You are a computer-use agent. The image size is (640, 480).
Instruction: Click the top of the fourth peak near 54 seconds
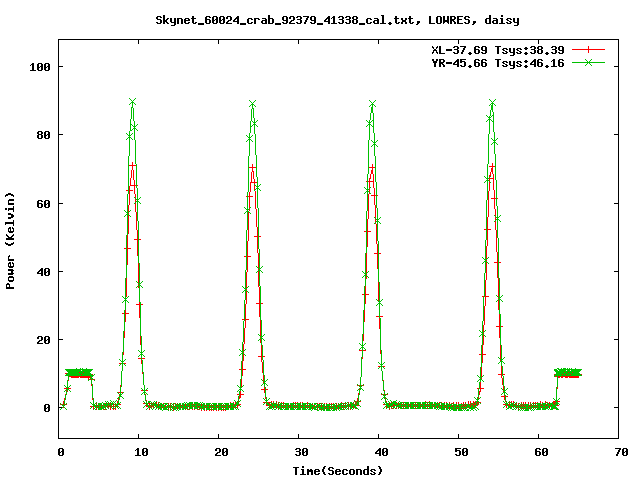click(x=492, y=103)
